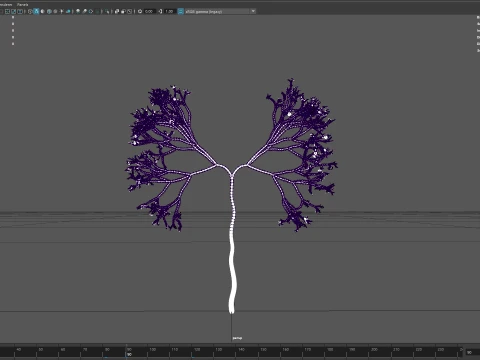This screenshot has width=480, height=360.
Task: Toggle use default material icon
Action: click(43, 11)
